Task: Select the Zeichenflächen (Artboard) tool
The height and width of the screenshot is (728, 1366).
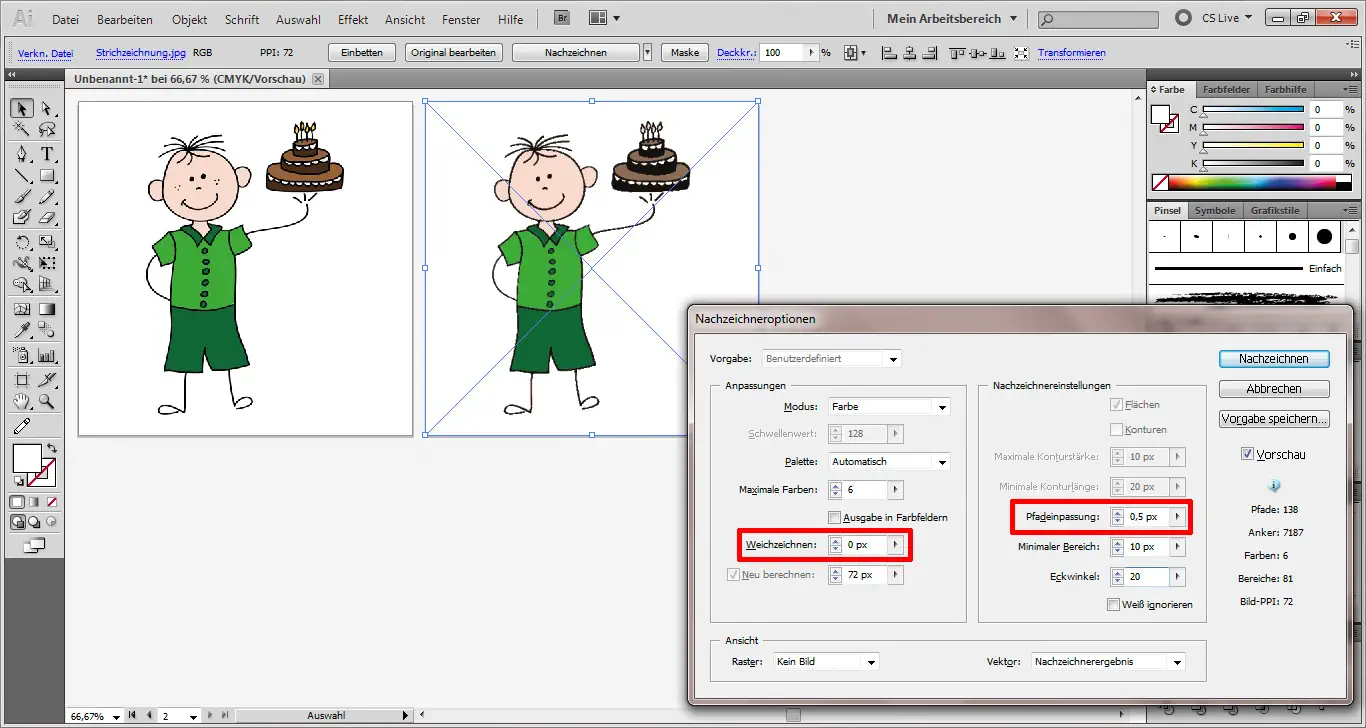Action: point(20,380)
